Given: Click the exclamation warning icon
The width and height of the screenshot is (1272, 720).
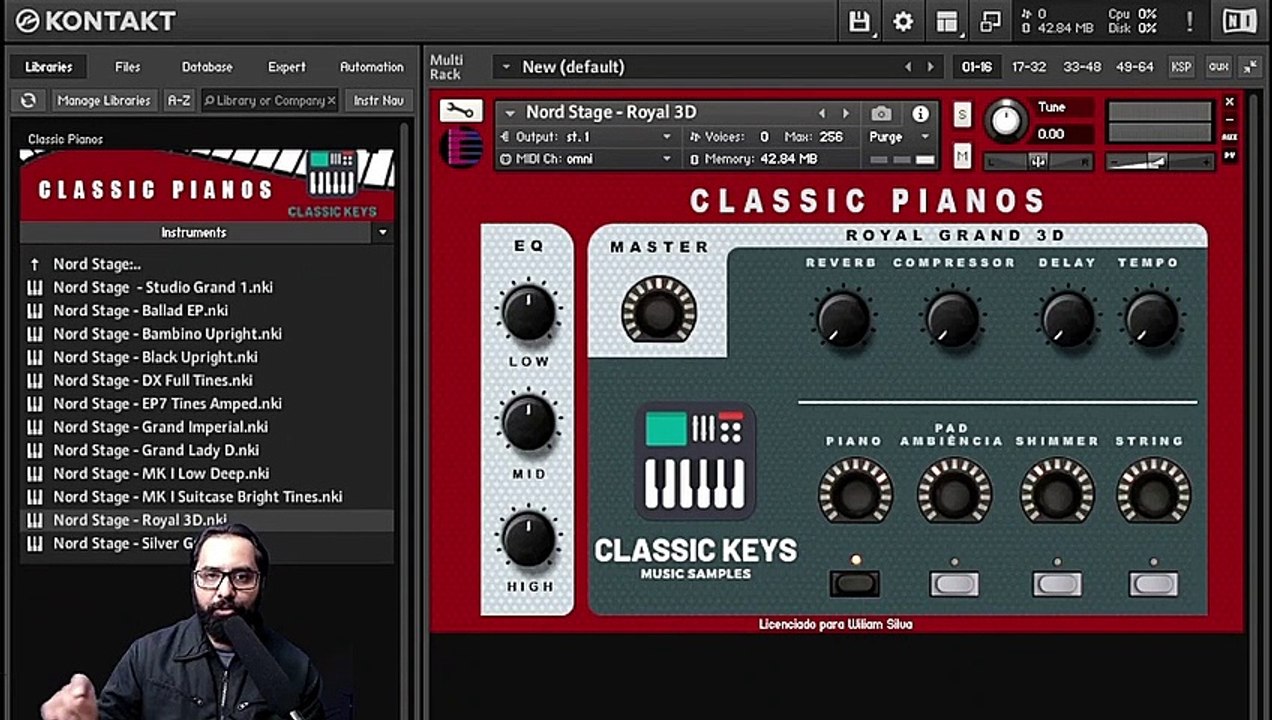Looking at the screenshot, I should coord(1190,21).
